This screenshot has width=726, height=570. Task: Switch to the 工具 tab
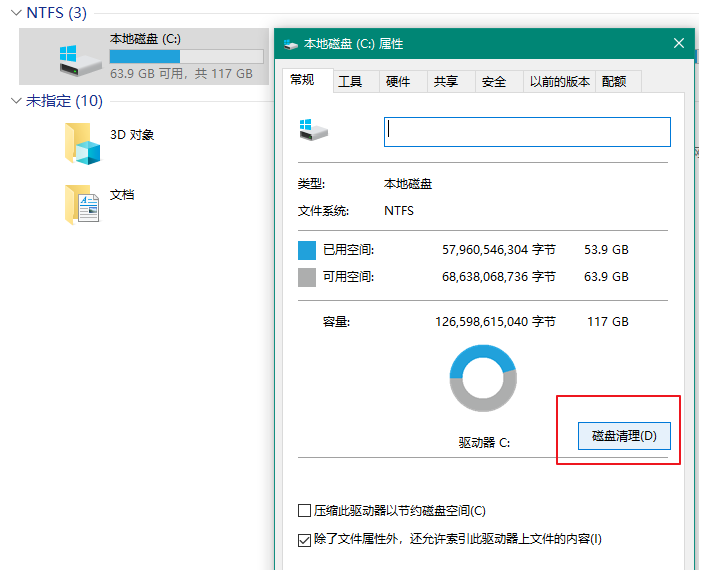click(x=356, y=82)
